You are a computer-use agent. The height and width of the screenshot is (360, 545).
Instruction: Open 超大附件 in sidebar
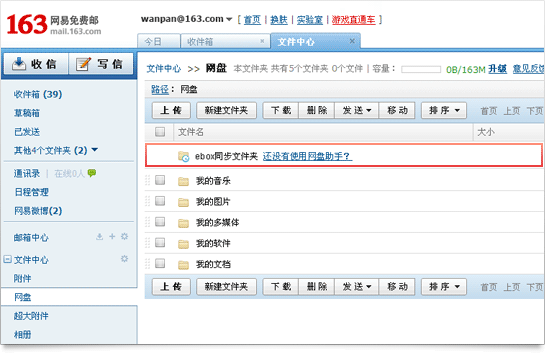pos(31,316)
